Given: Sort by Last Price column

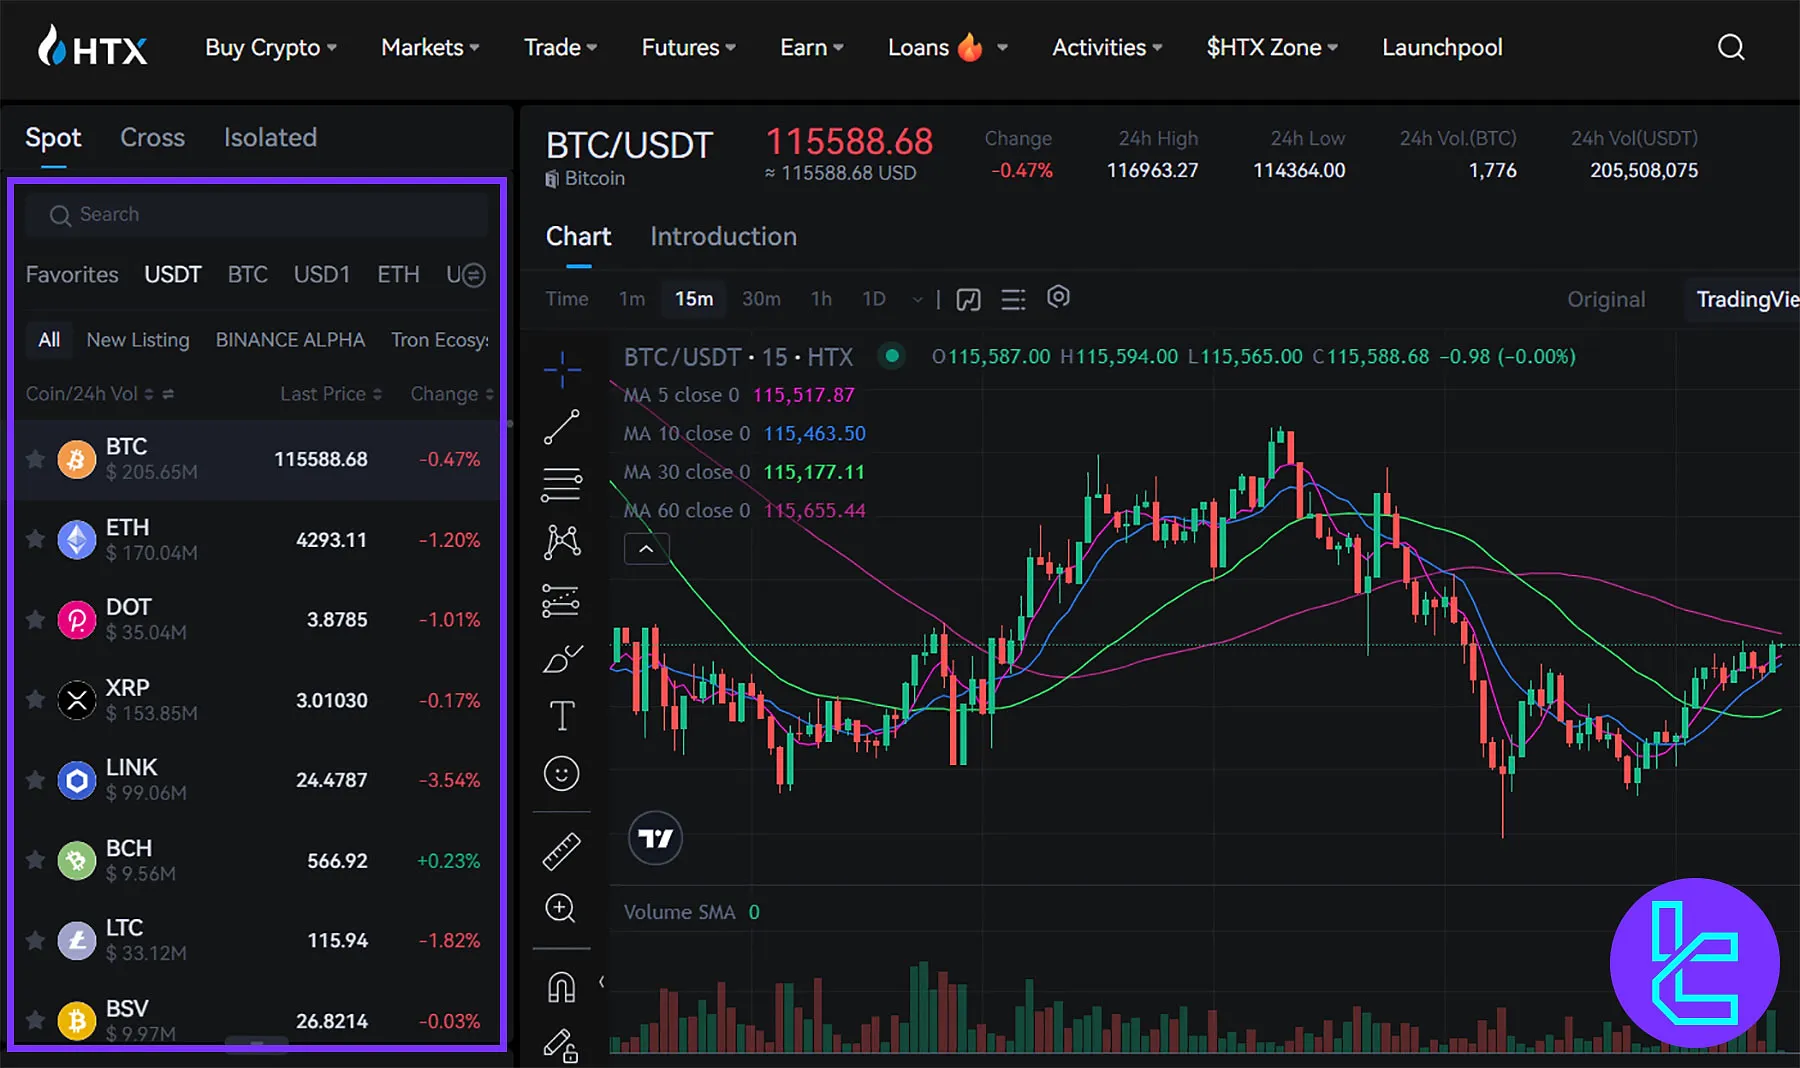Looking at the screenshot, I should point(331,394).
